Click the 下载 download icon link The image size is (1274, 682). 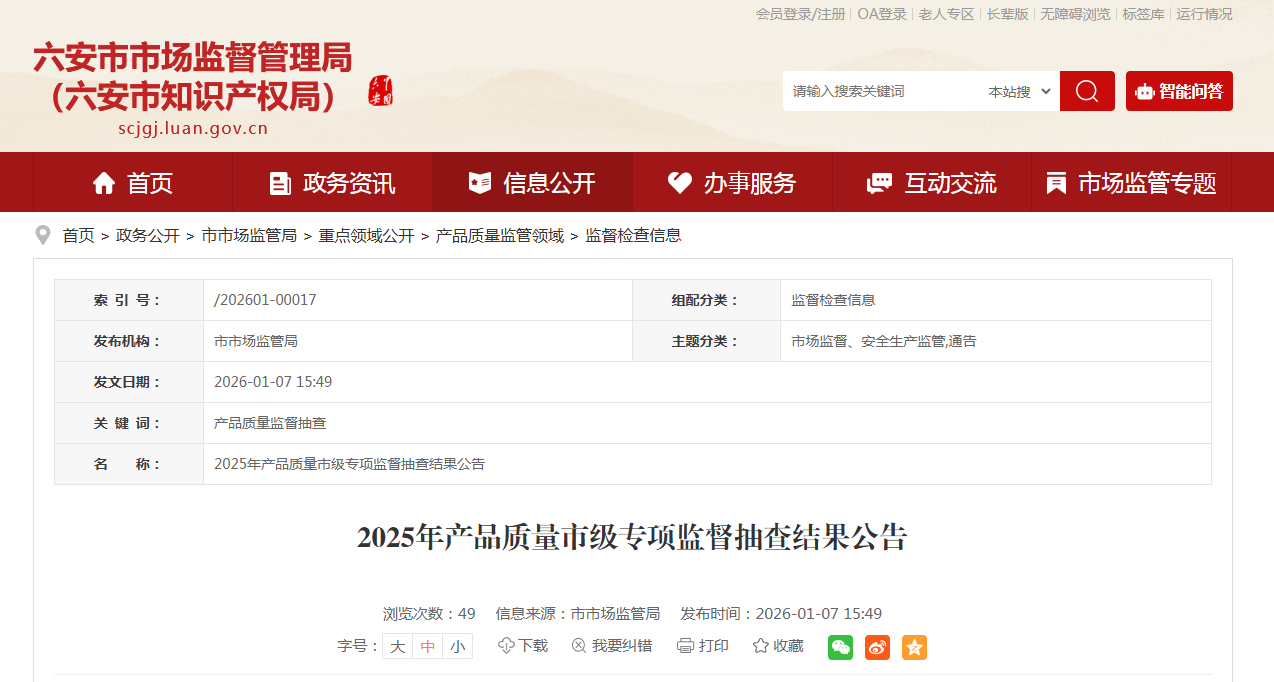coord(523,646)
